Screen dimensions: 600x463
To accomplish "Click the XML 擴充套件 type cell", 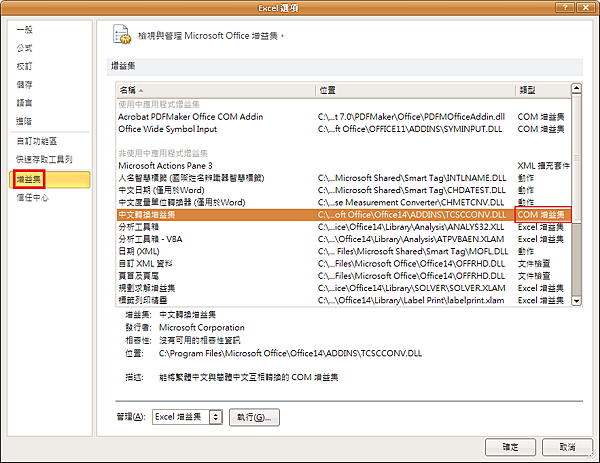I will click(x=543, y=166).
